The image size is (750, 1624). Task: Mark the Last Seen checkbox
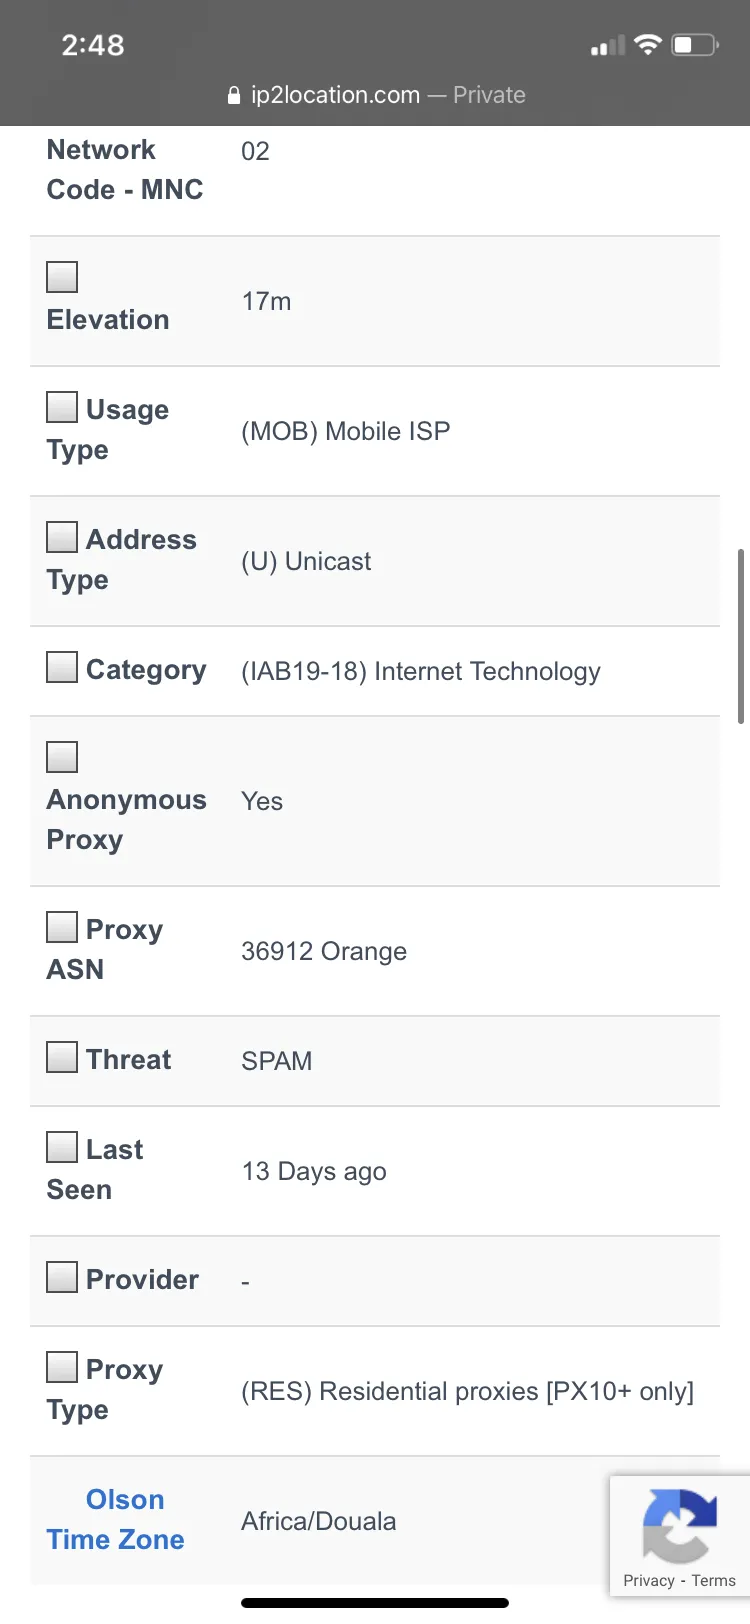tap(62, 1147)
